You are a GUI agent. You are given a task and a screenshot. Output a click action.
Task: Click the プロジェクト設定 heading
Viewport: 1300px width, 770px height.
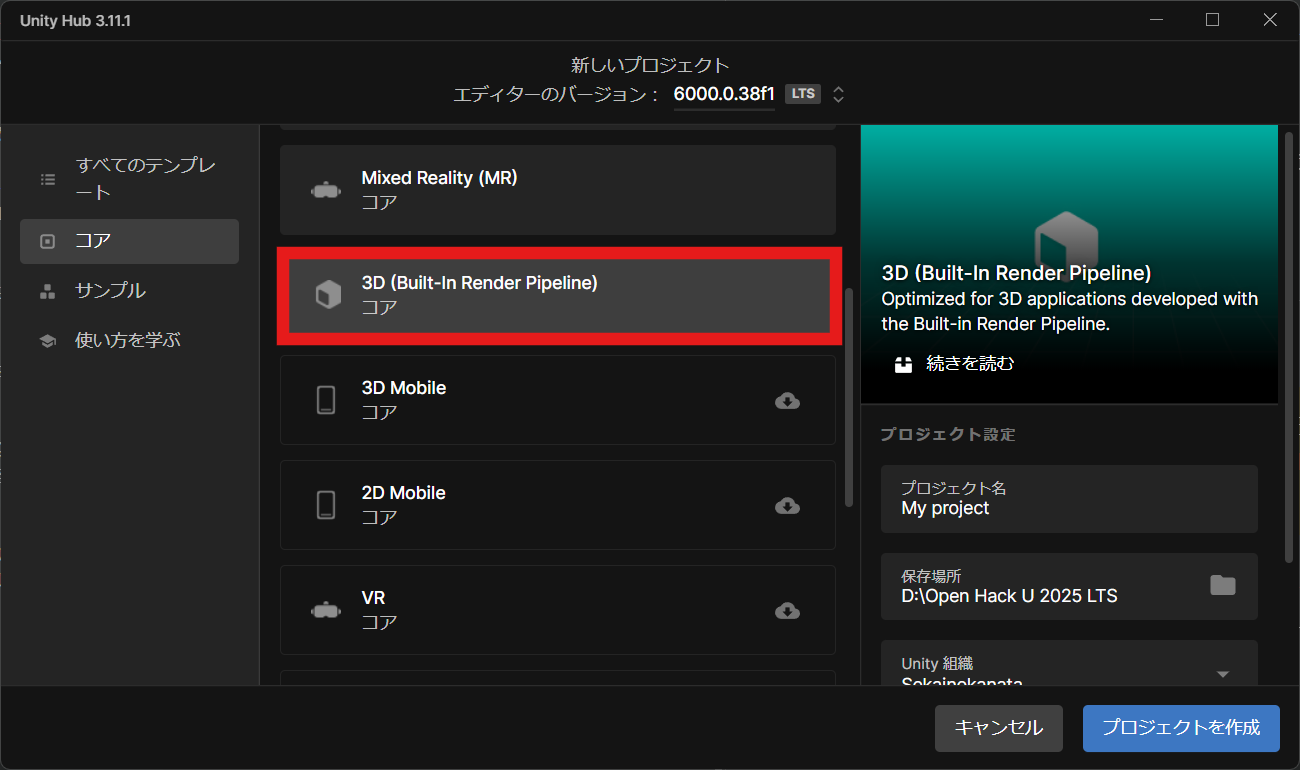(x=948, y=434)
